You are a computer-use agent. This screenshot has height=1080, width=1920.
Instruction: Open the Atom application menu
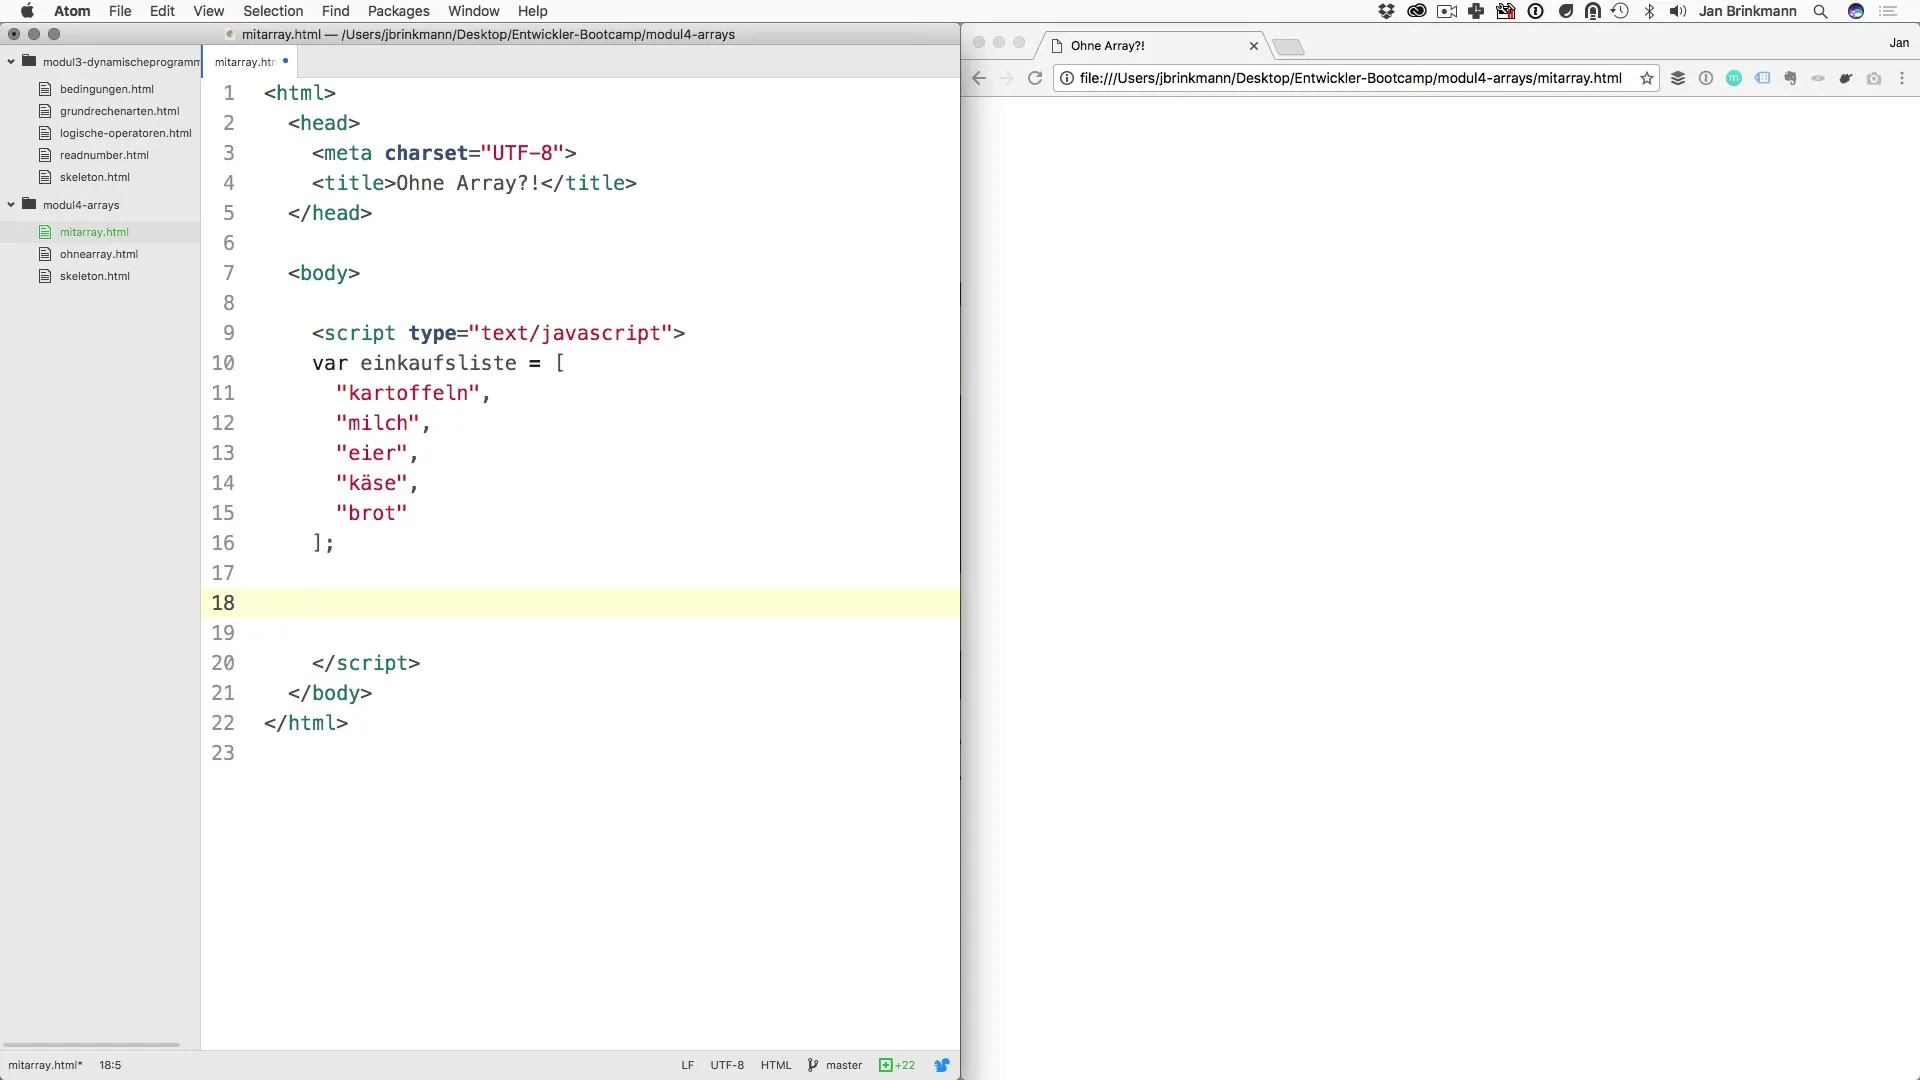[72, 11]
